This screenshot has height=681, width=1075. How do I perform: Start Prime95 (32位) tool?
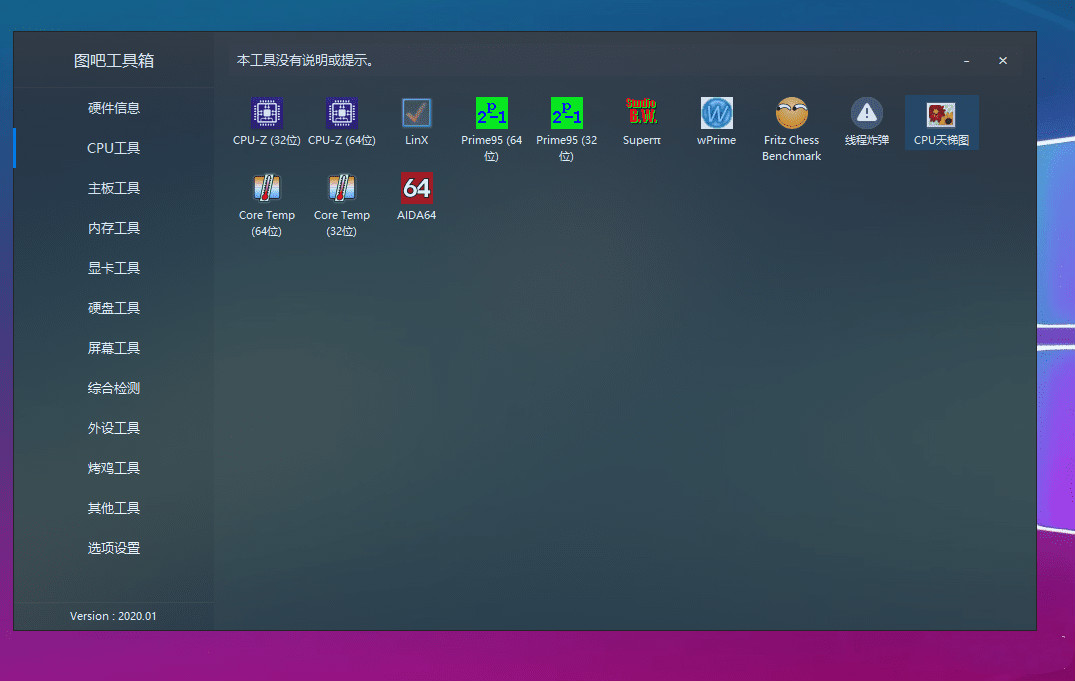[x=566, y=113]
